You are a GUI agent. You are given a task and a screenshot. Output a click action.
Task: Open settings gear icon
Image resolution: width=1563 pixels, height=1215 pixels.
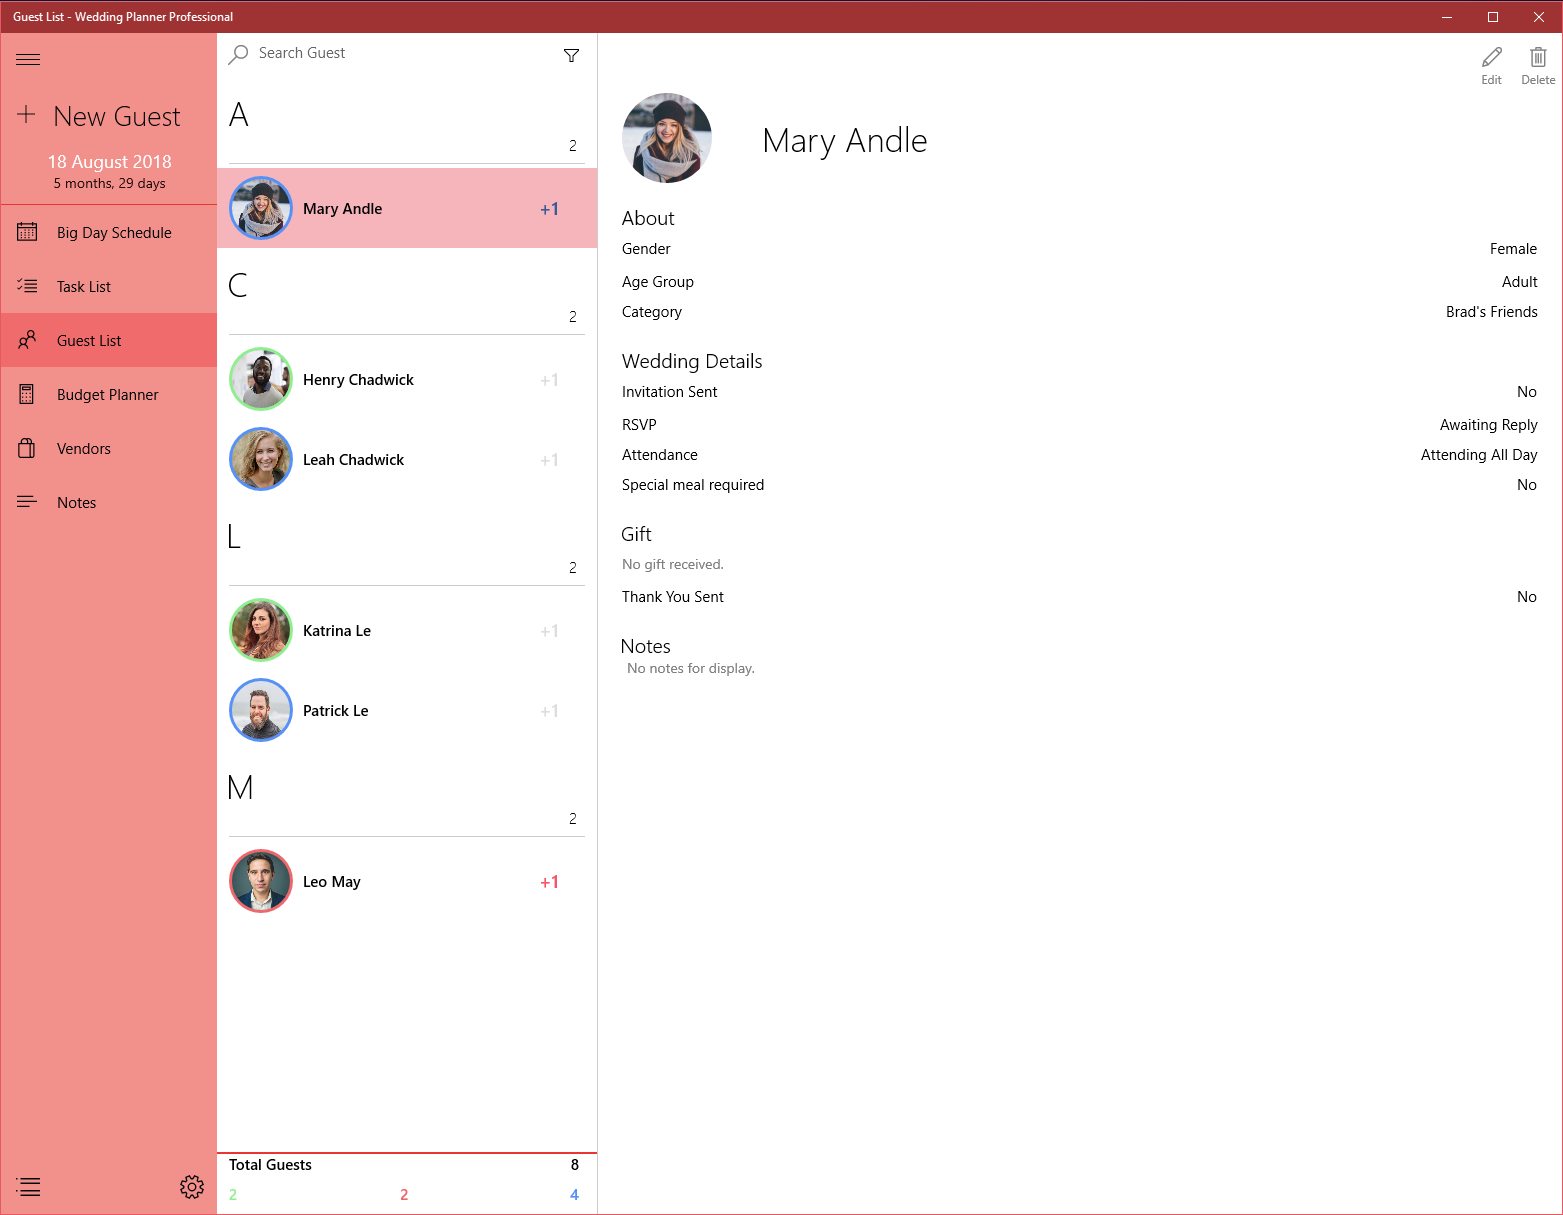click(192, 1187)
